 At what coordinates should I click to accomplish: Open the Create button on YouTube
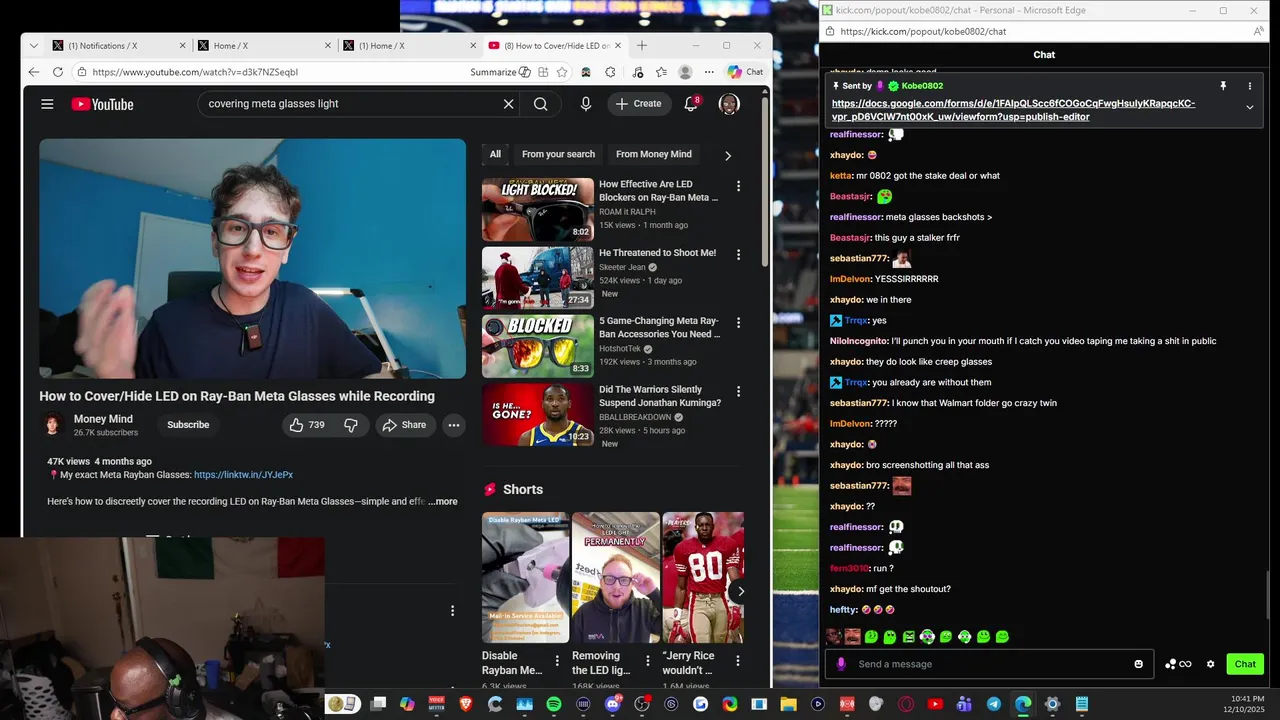pos(638,104)
